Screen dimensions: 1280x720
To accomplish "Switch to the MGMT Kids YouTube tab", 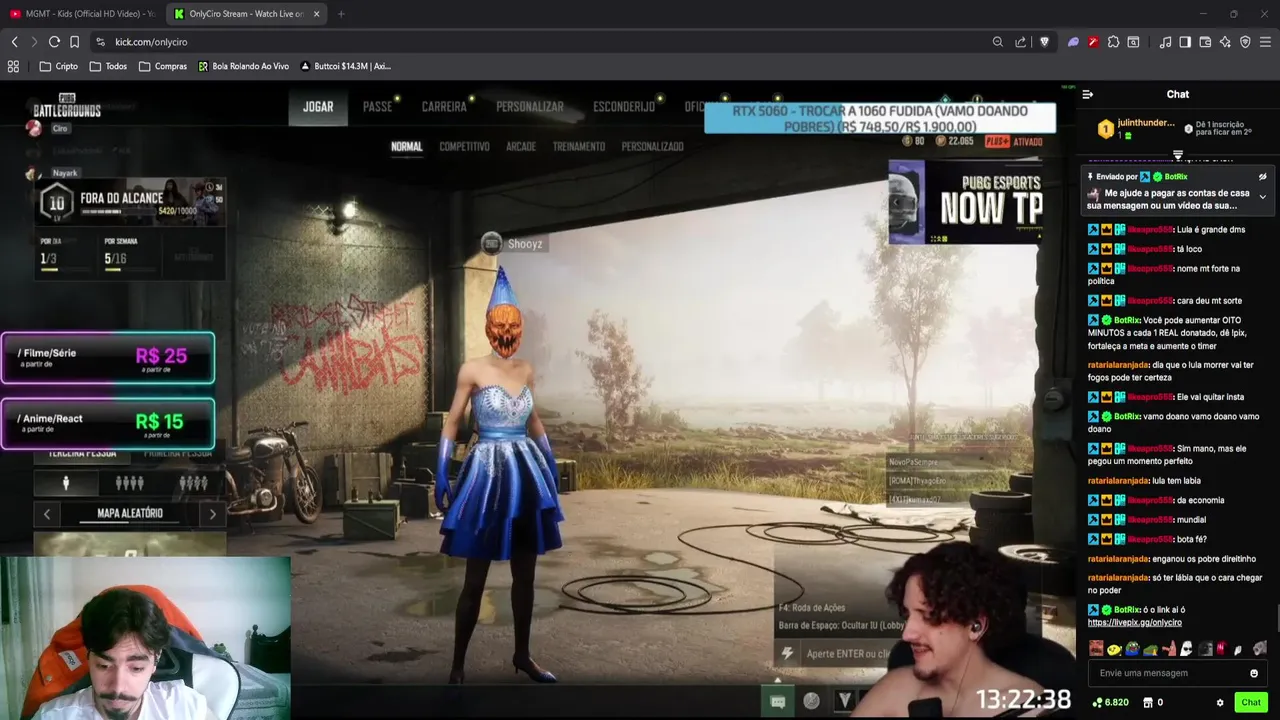I will click(82, 14).
